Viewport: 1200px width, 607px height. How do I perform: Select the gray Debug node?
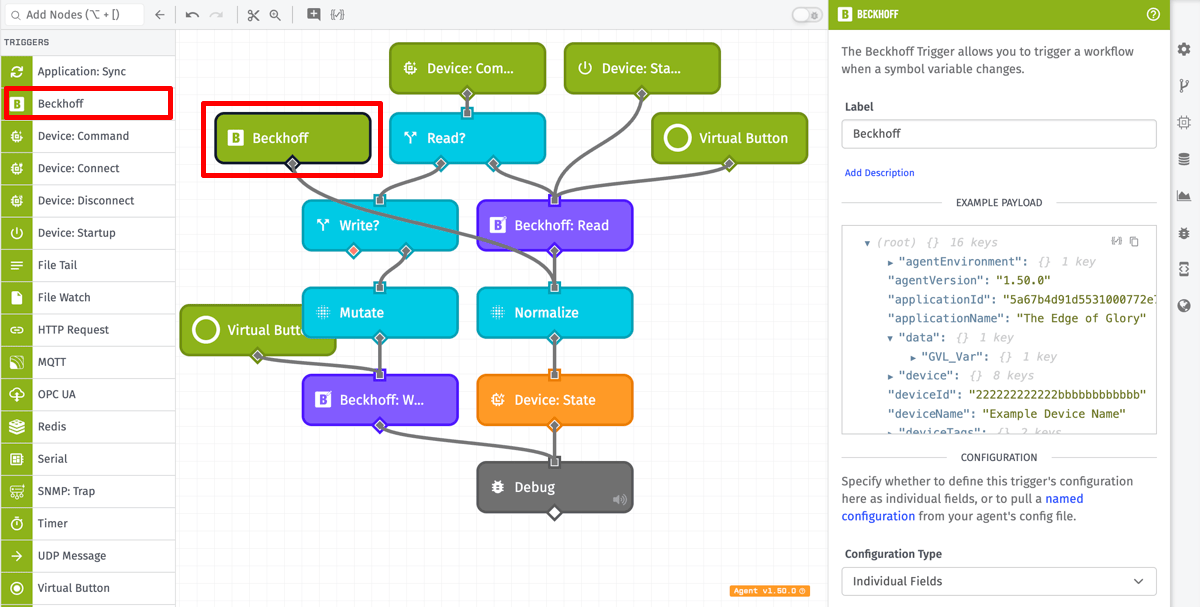555,487
